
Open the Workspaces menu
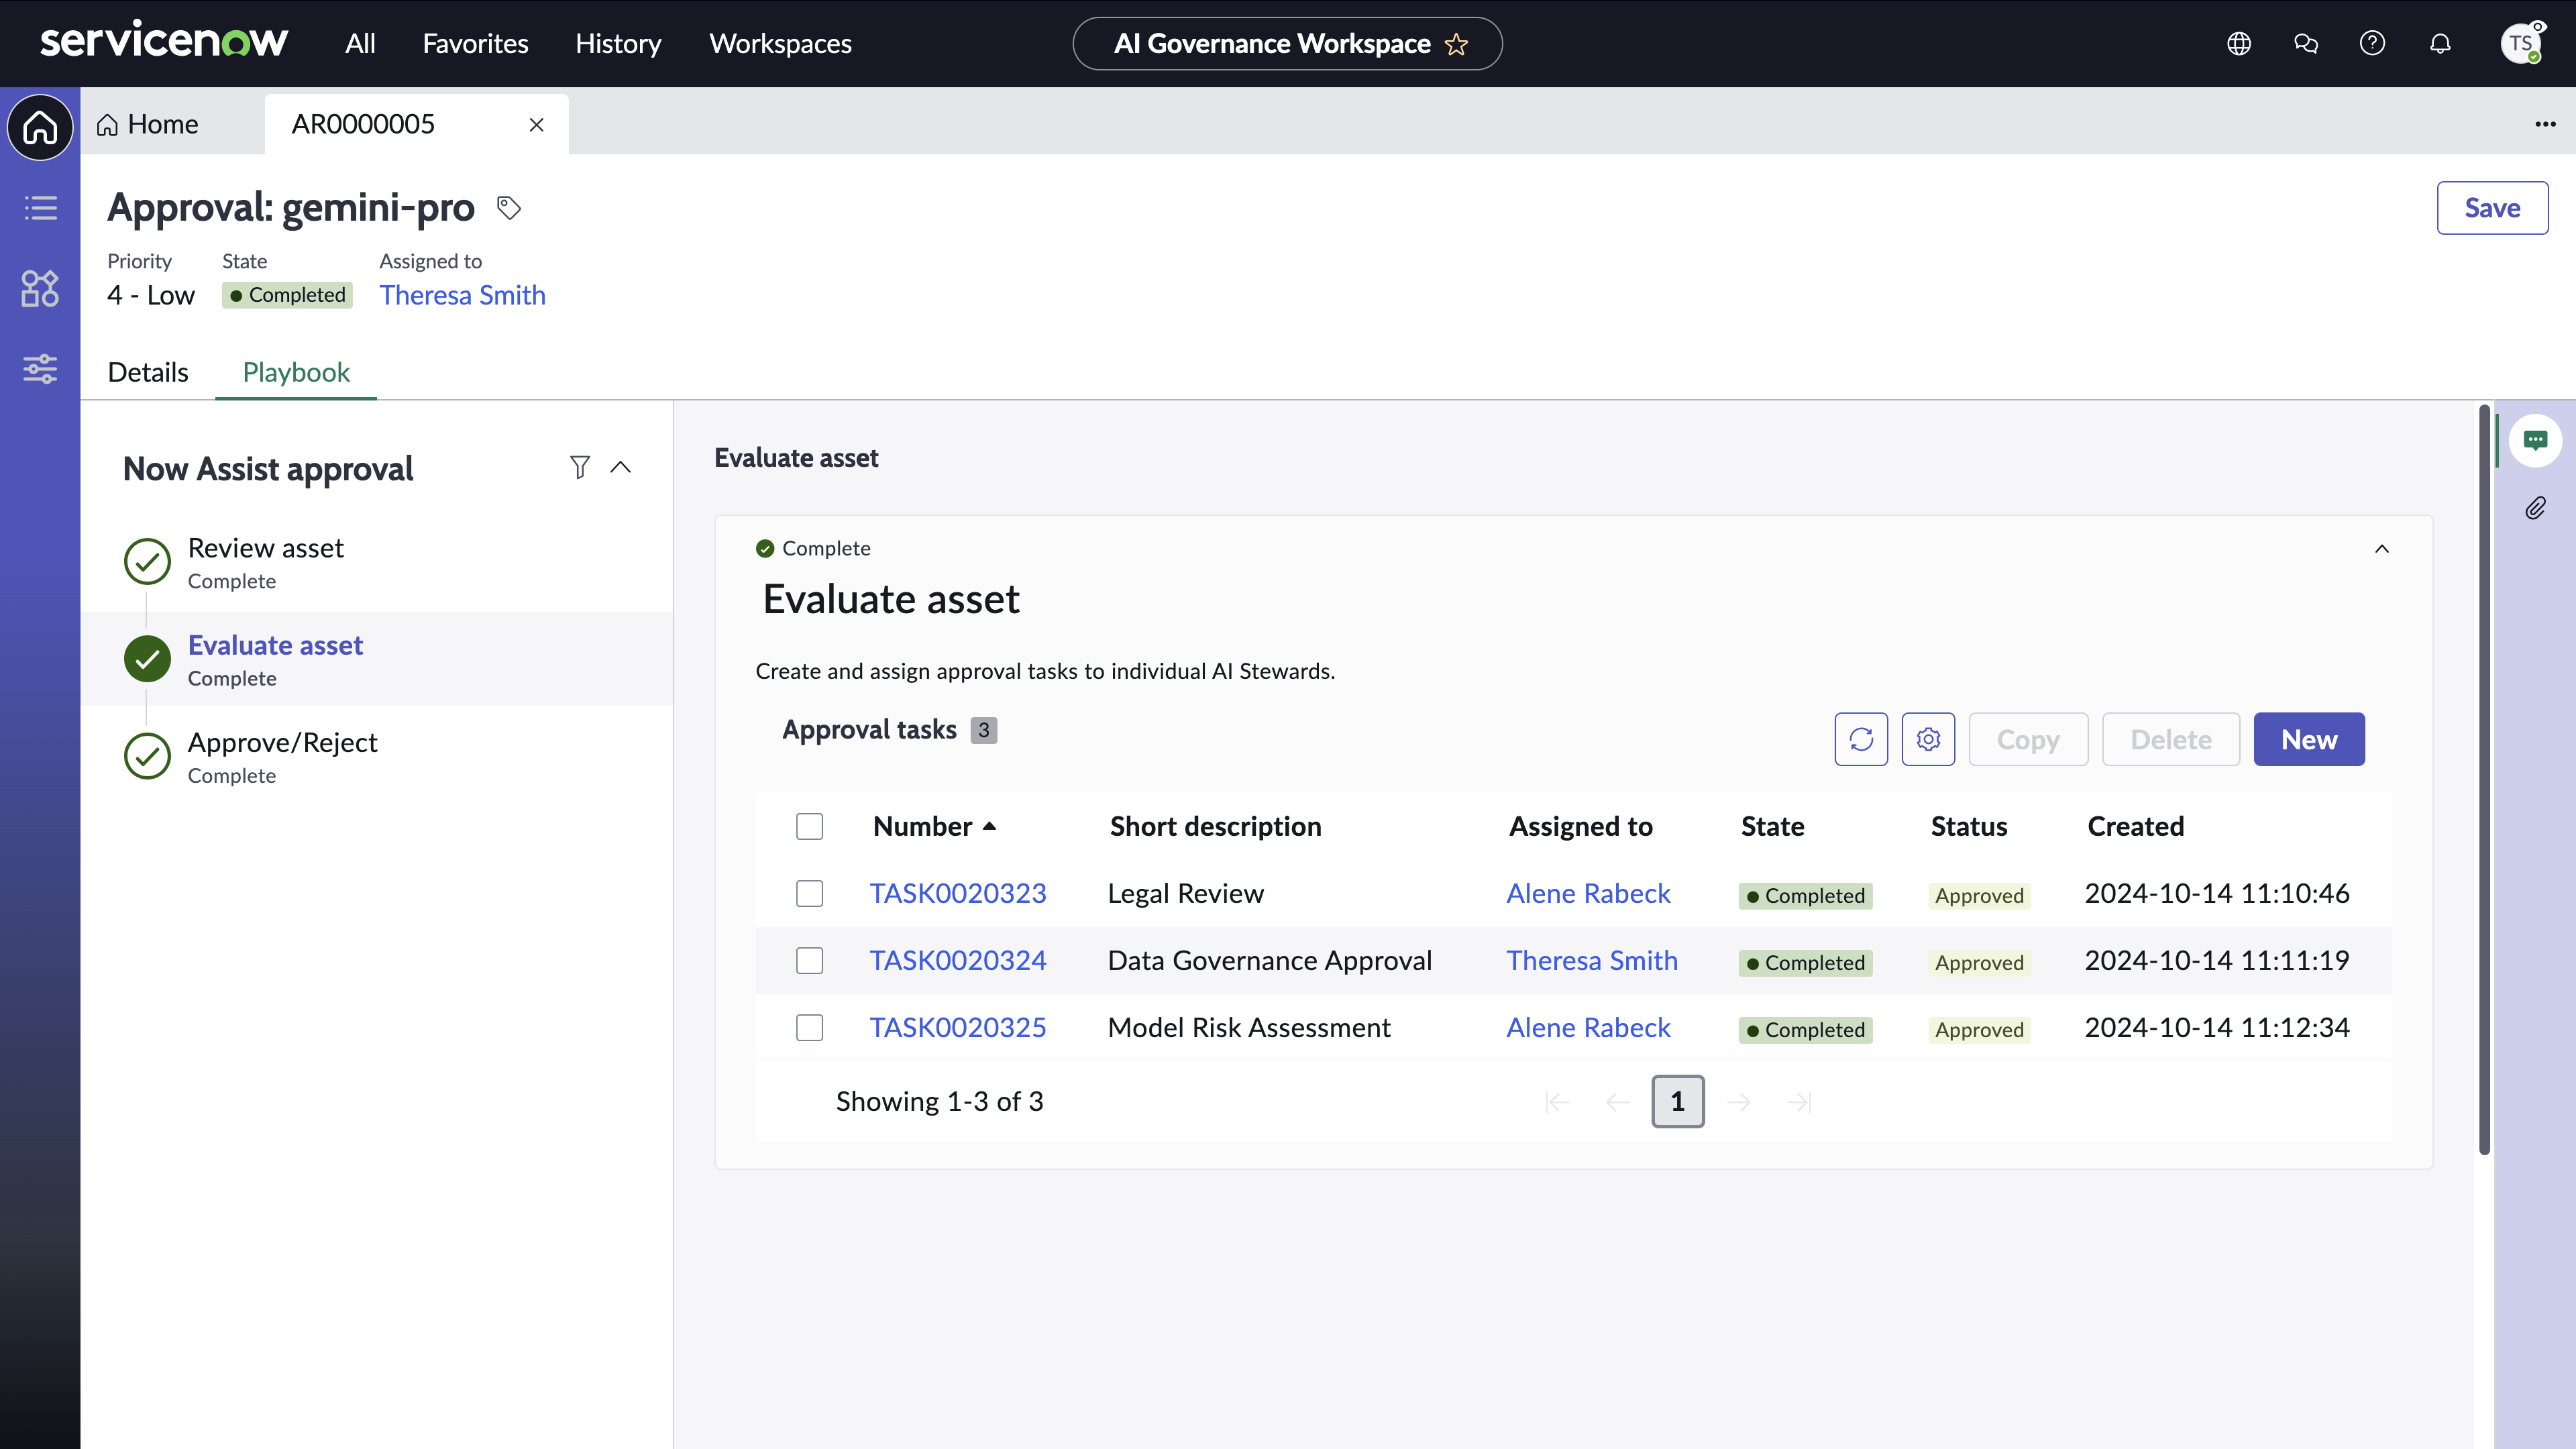tap(780, 43)
